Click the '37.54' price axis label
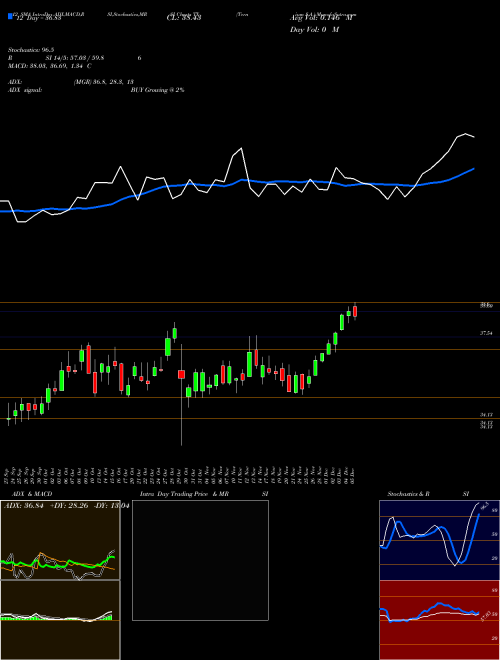The image size is (500, 660). click(487, 333)
